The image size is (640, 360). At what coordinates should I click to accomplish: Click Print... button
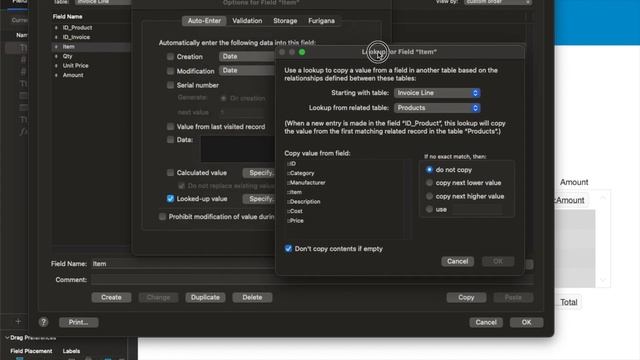click(x=78, y=322)
